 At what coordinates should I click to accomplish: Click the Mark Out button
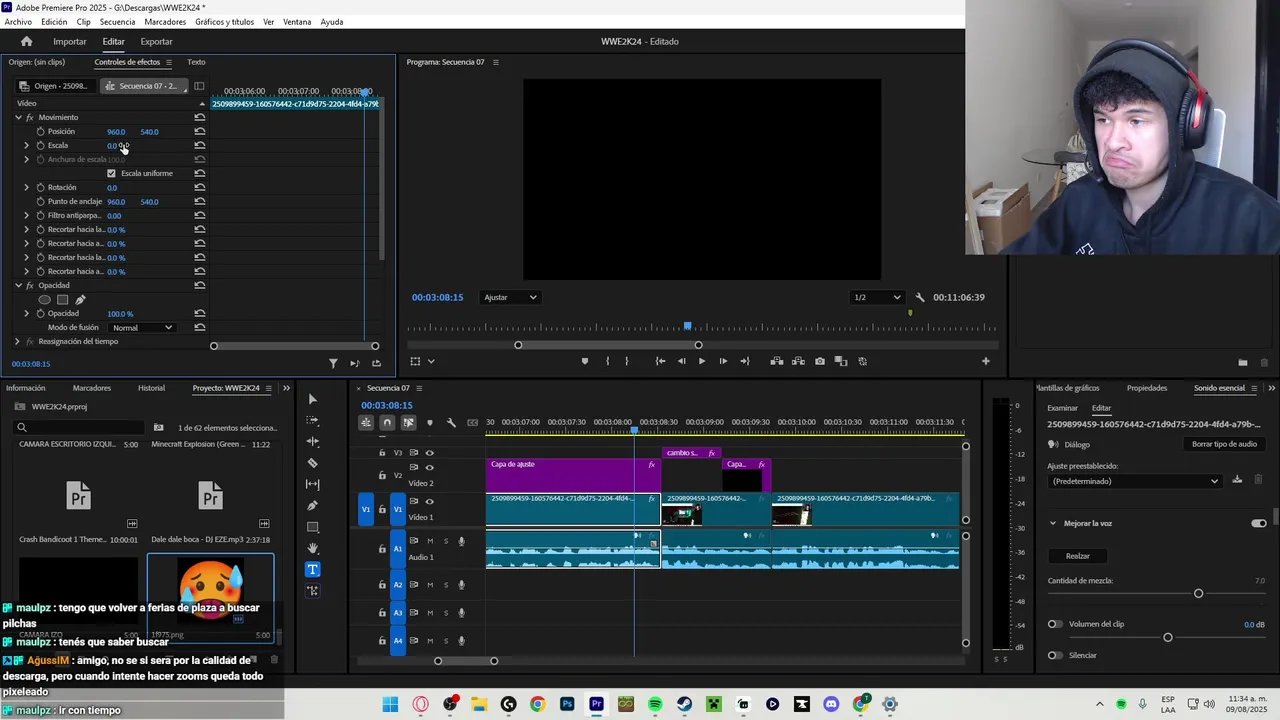pos(627,361)
